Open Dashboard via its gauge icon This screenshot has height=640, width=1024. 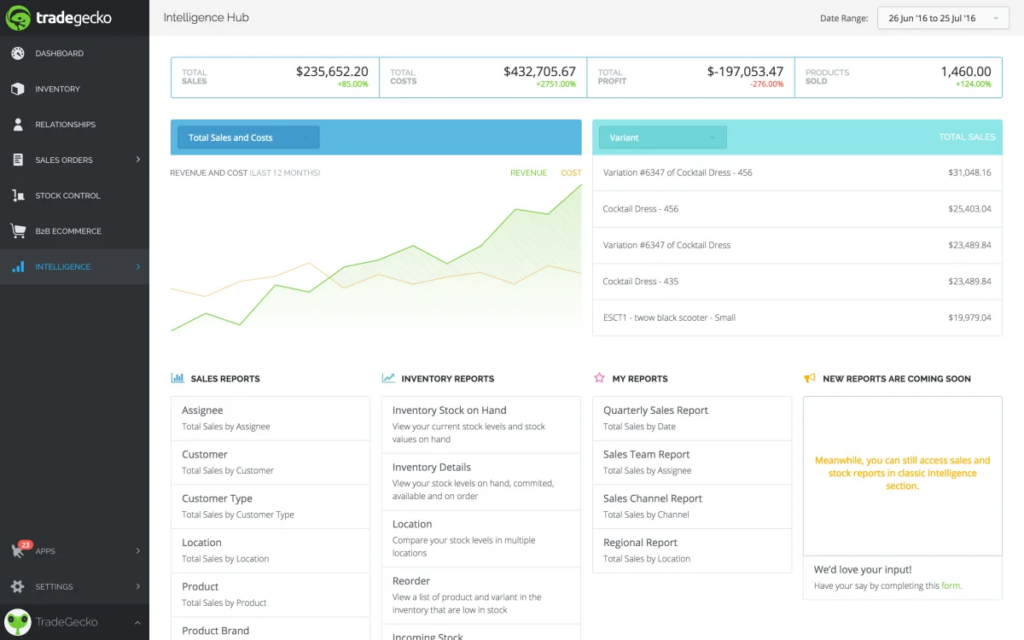[18, 53]
